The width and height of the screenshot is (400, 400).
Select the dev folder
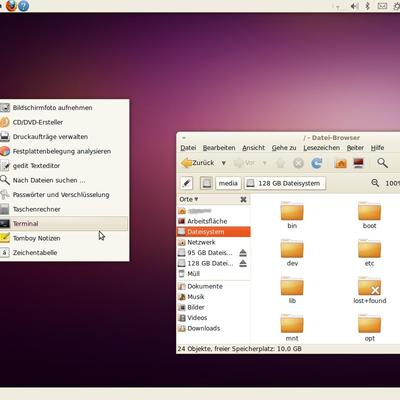click(x=292, y=253)
